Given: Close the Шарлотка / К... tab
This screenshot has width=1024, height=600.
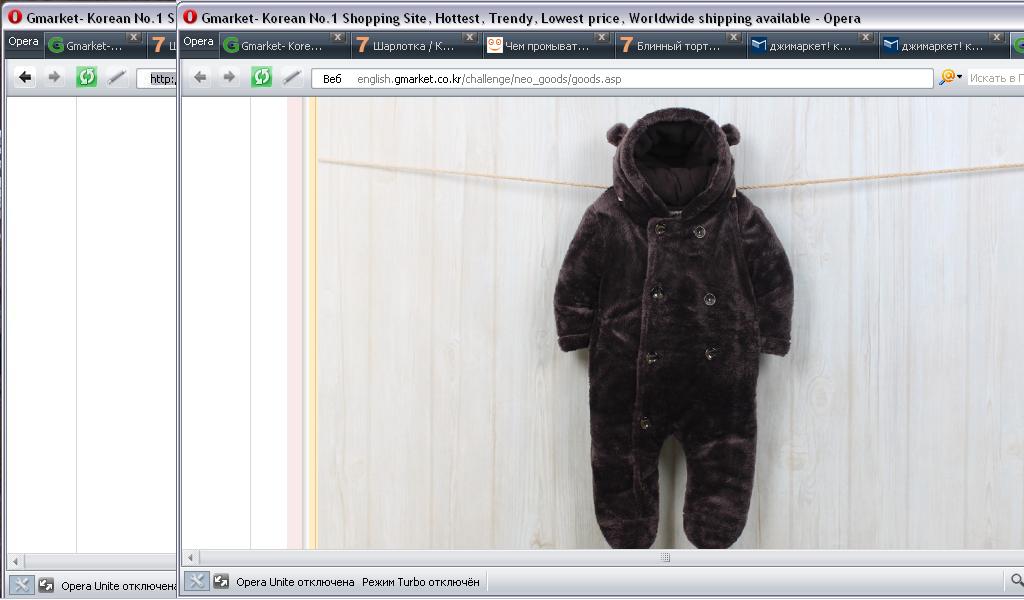Looking at the screenshot, I should coord(470,38).
